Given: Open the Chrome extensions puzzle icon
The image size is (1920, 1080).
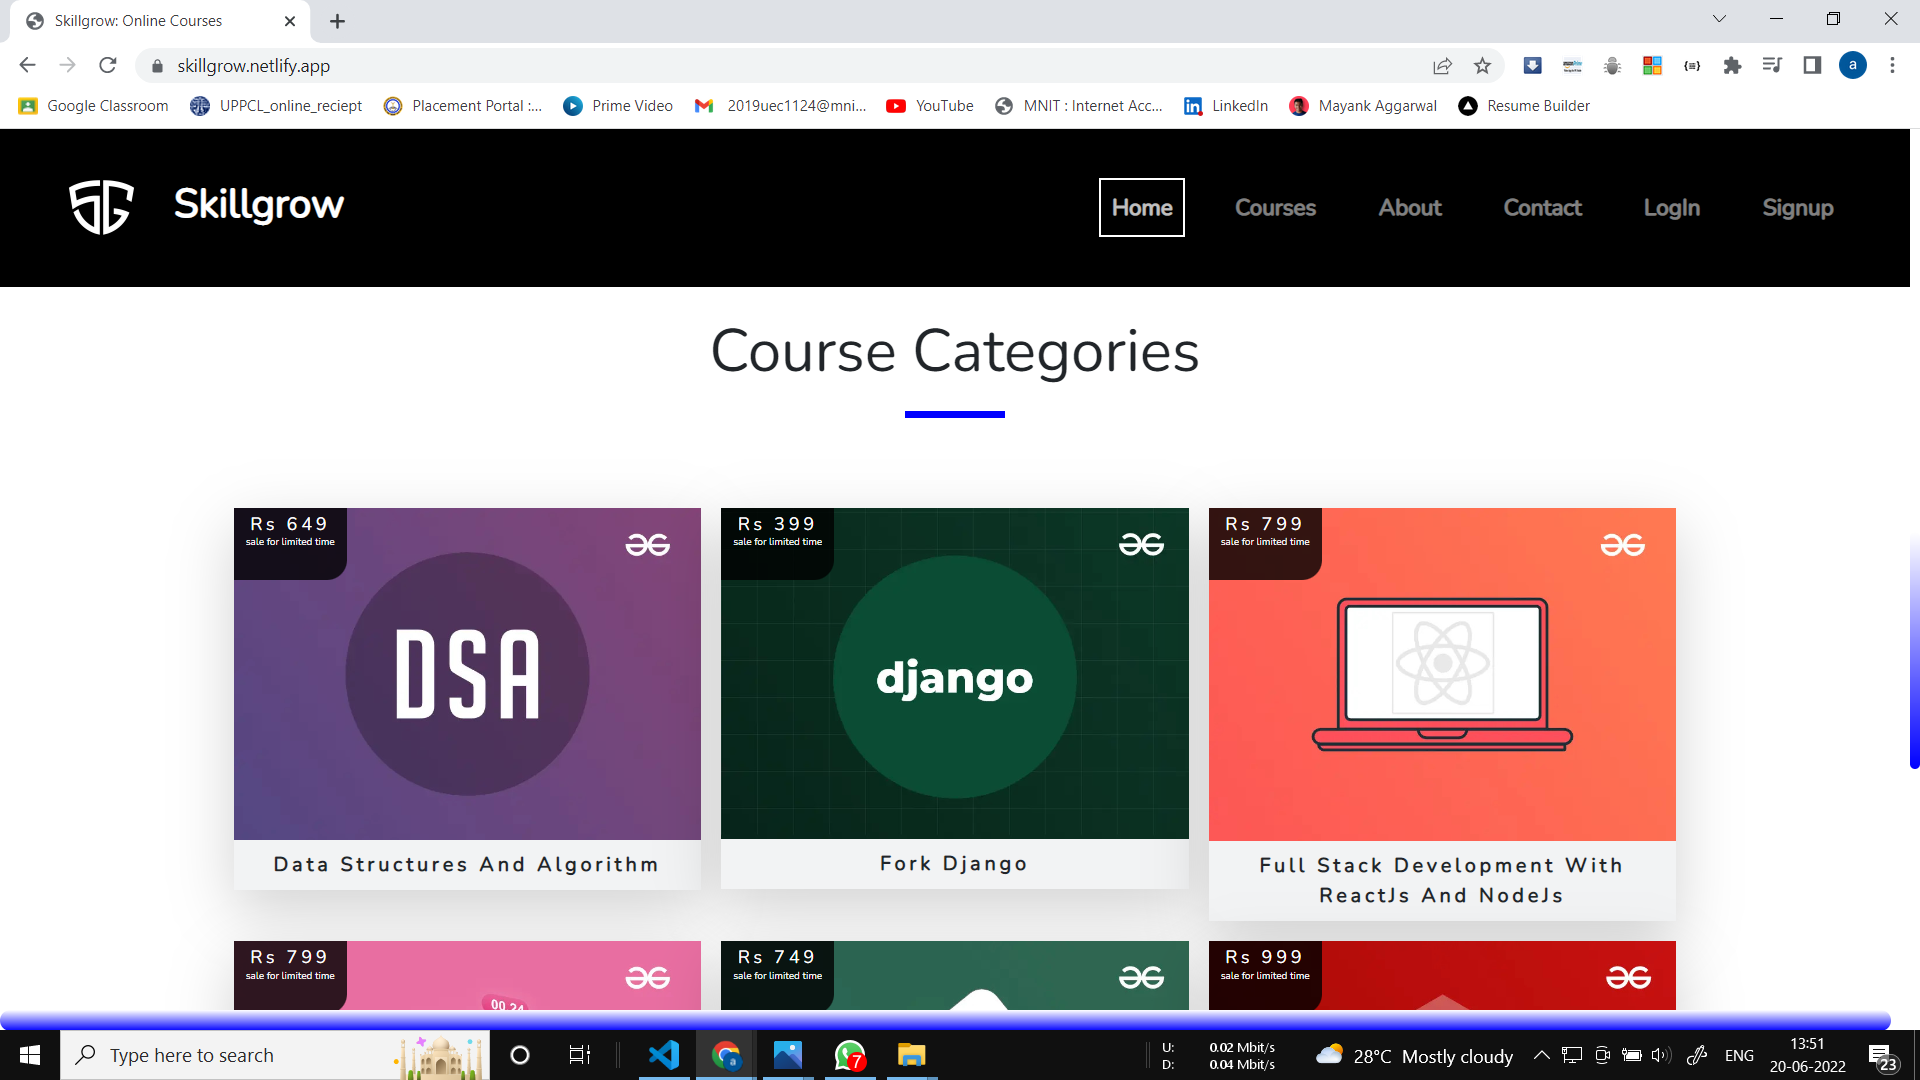Looking at the screenshot, I should coord(1732,66).
